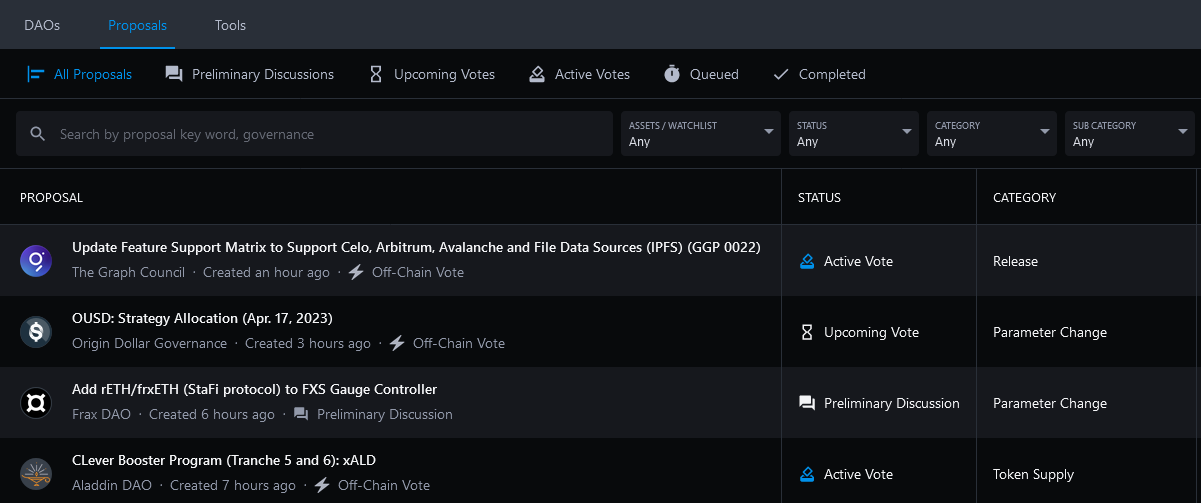
Task: Open the OUSD Strategy Allocation proposal
Action: (202, 318)
